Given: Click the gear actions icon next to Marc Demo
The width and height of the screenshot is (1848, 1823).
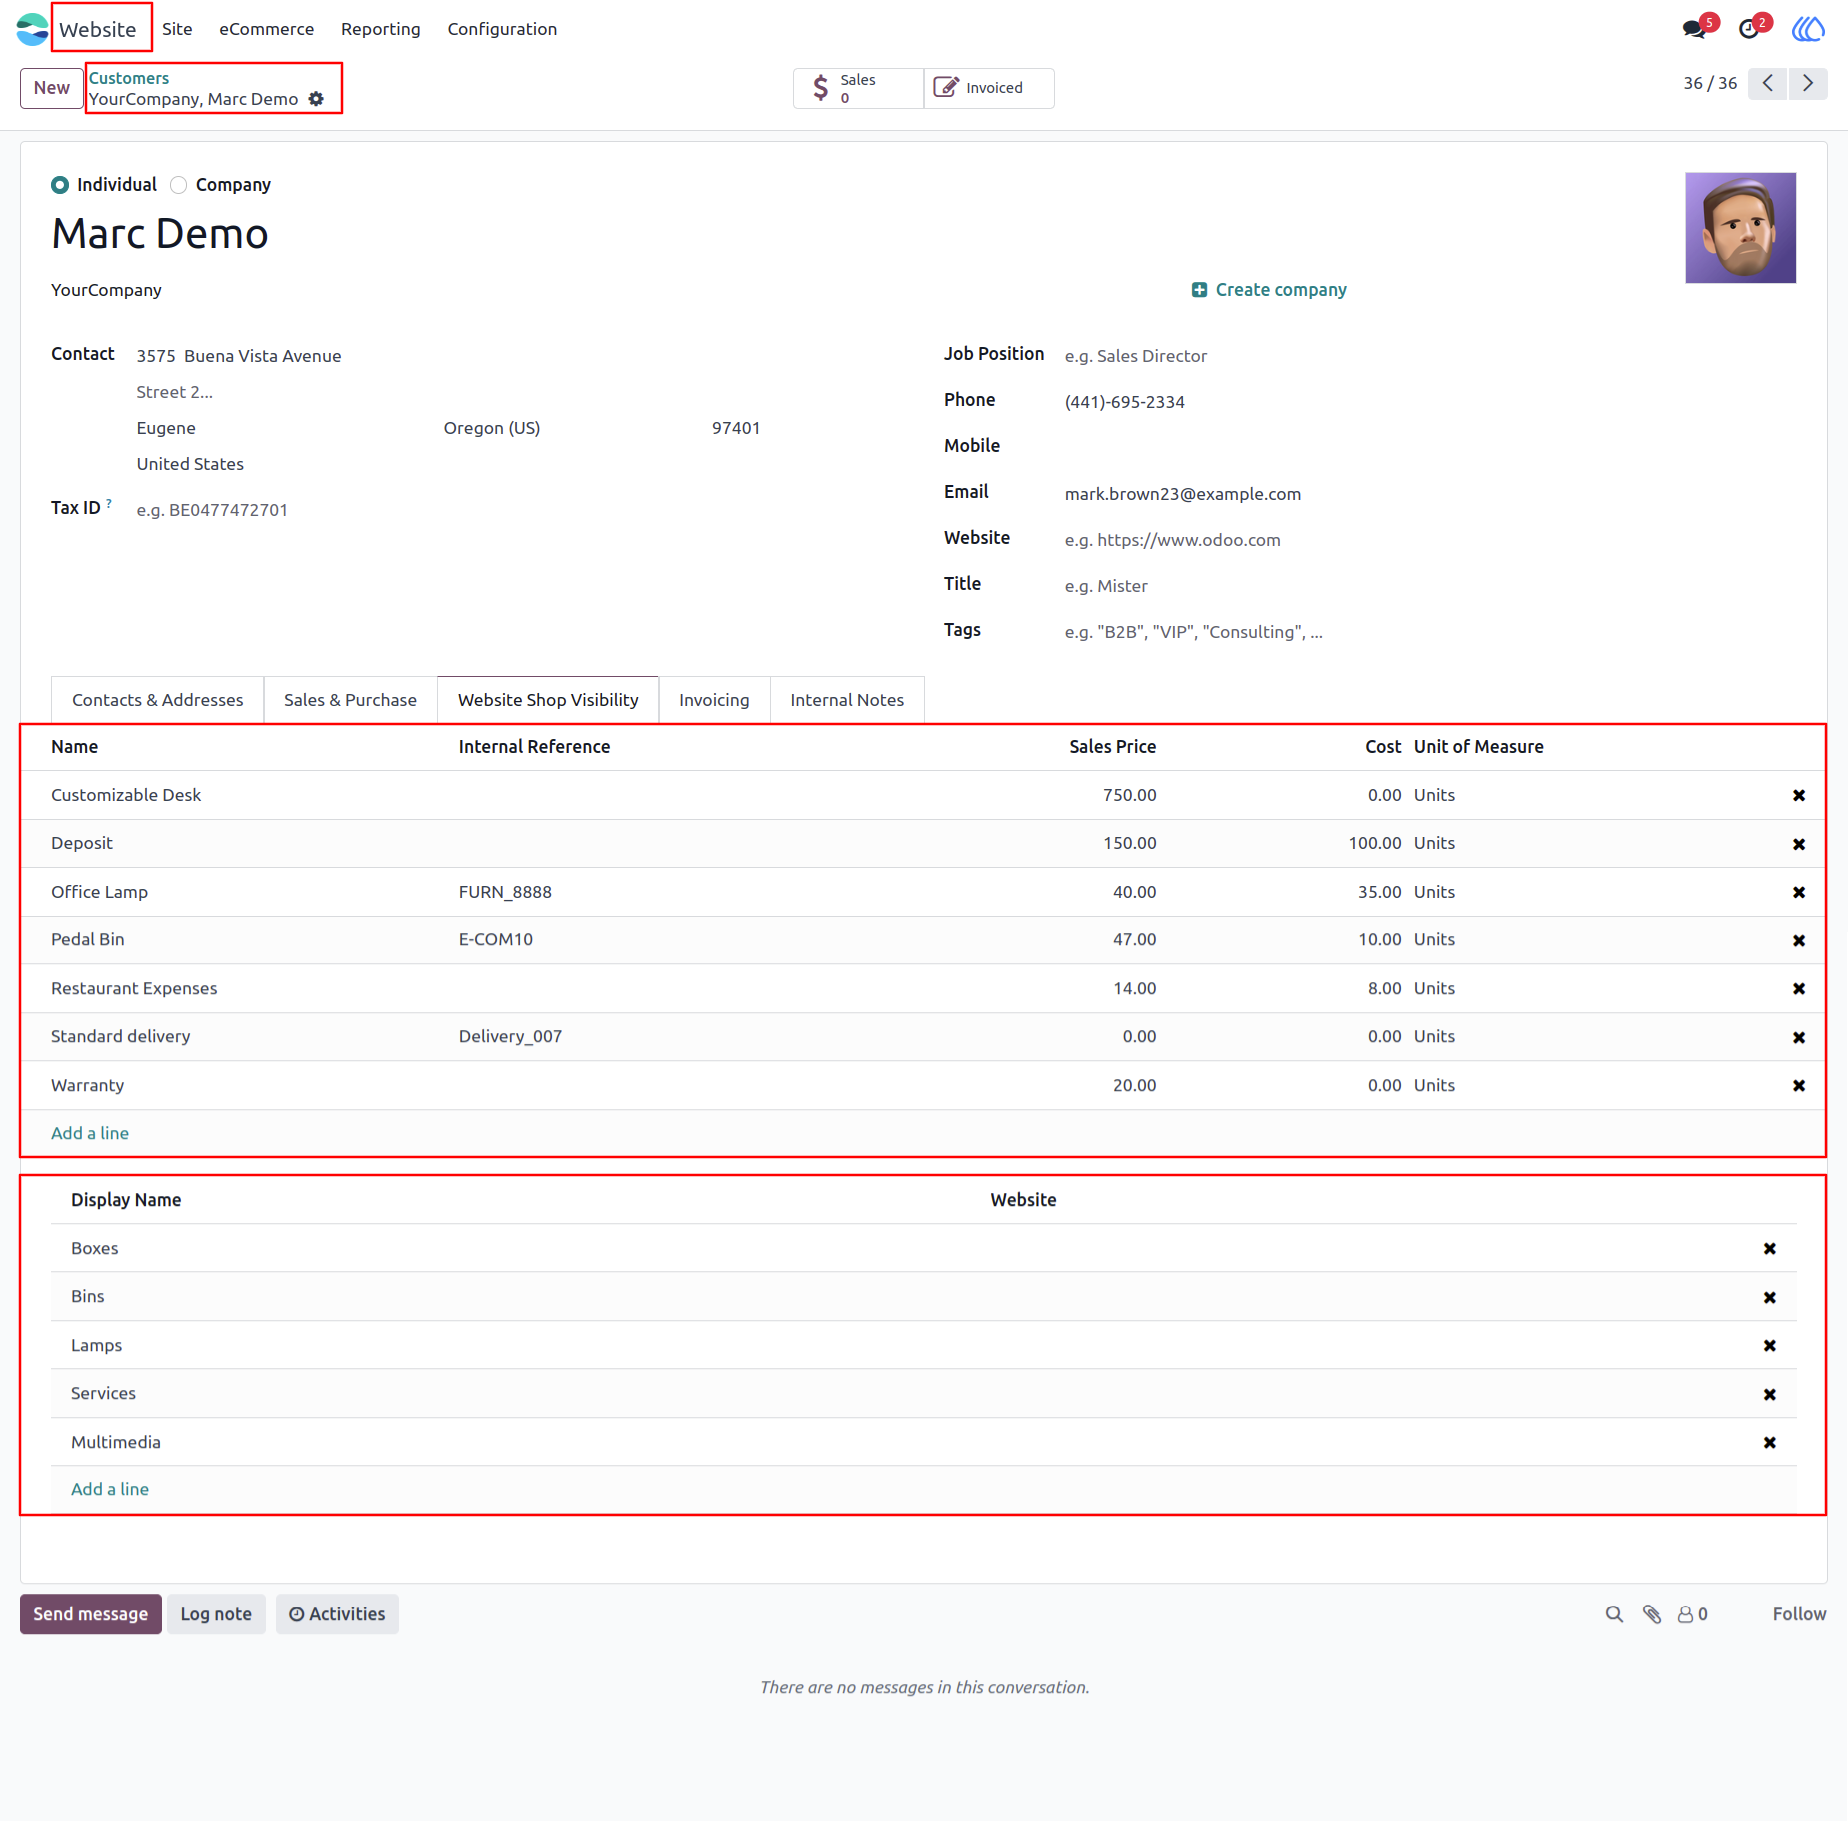Looking at the screenshot, I should point(316,99).
